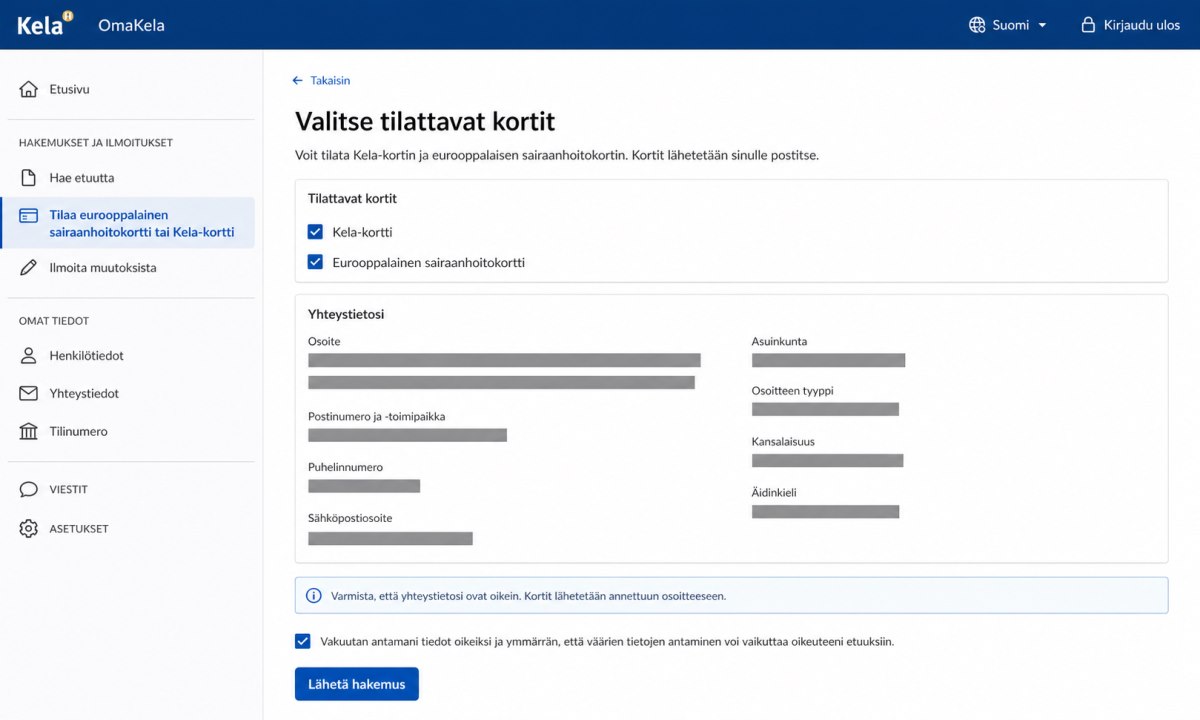The image size is (1200, 720).
Task: Click the pencil icon for Ilmoita muutoksista
Action: (29, 268)
